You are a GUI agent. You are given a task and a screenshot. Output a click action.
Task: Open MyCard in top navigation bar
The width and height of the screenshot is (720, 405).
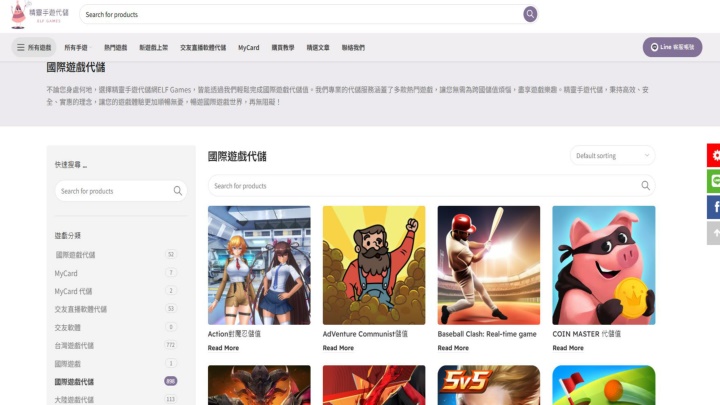[248, 47]
